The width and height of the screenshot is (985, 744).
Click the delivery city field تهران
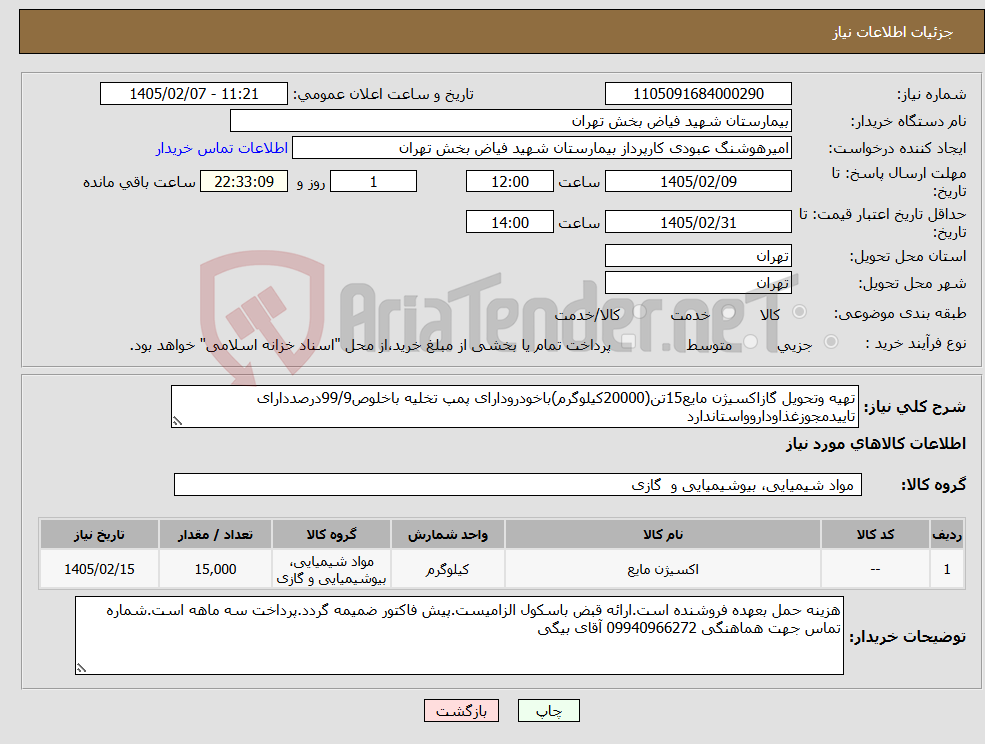698,283
